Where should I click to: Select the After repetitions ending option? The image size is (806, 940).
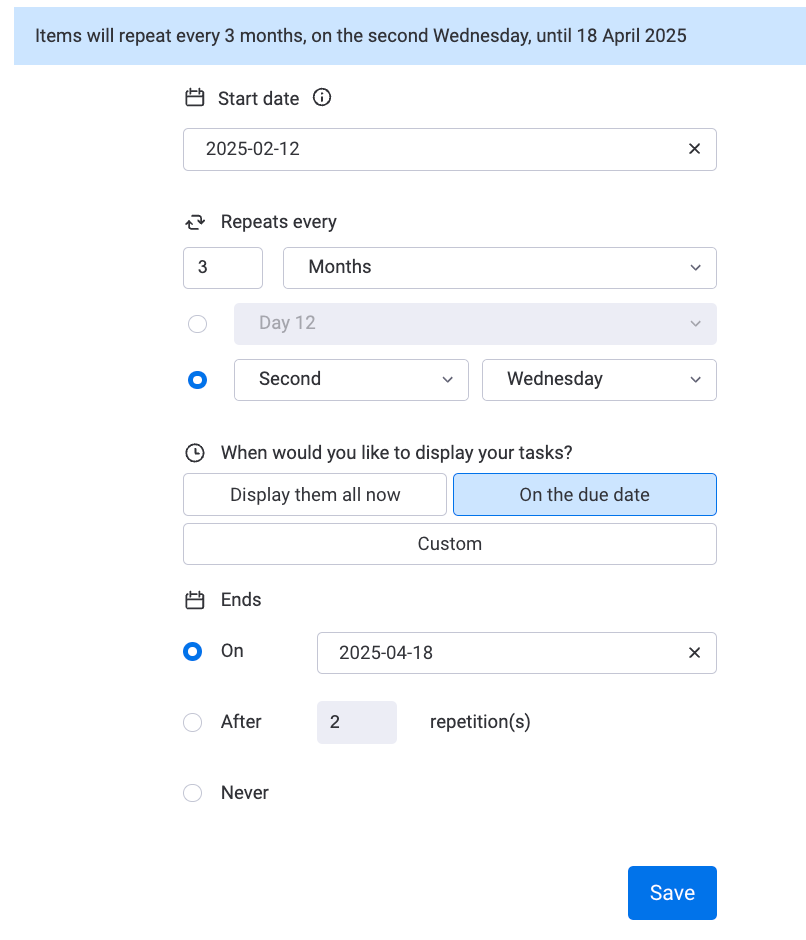(192, 722)
